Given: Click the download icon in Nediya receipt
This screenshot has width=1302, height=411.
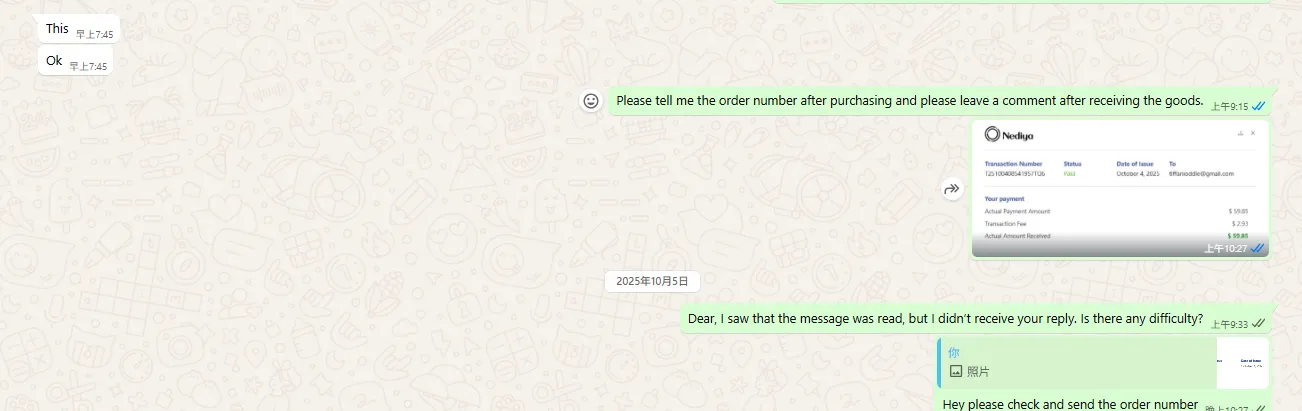Looking at the screenshot, I should pos(1240,133).
